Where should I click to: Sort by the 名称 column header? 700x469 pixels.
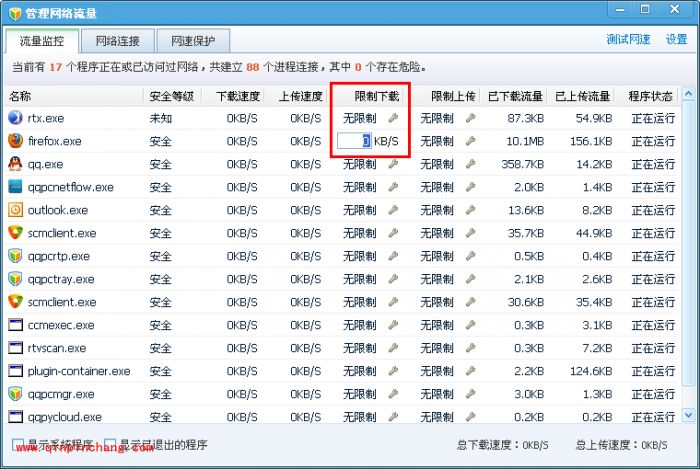pyautogui.click(x=74, y=96)
